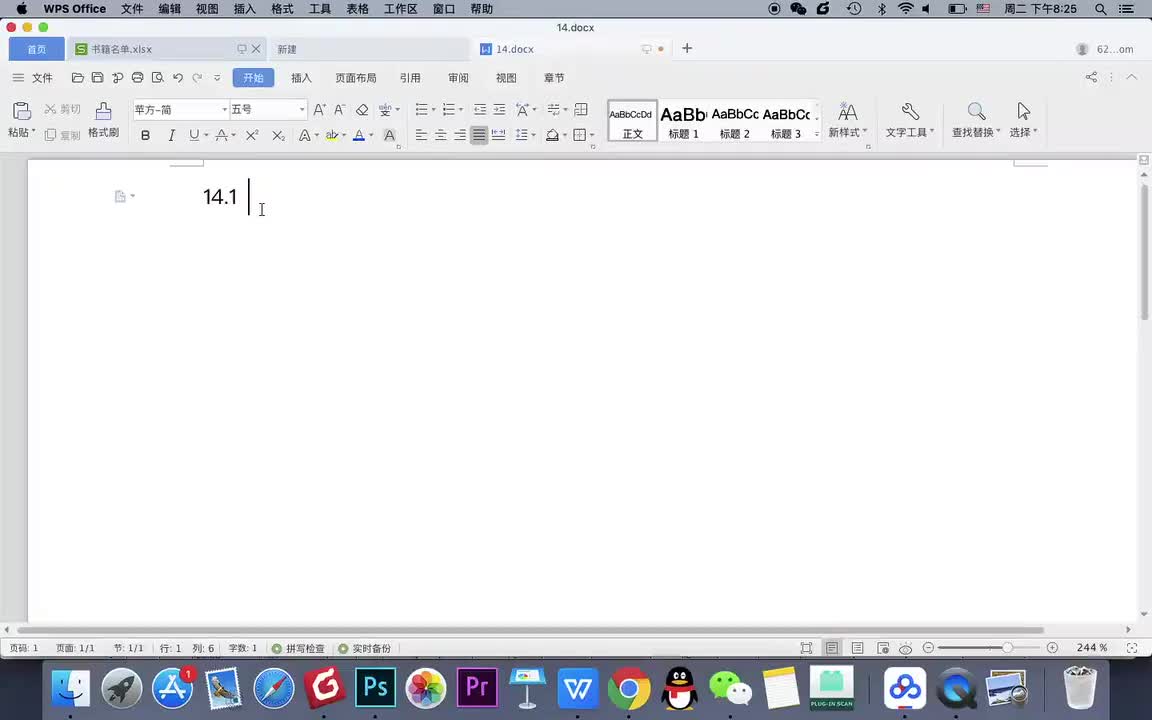Image resolution: width=1152 pixels, height=720 pixels.
Task: Increase font size with the A+ icon
Action: (319, 109)
